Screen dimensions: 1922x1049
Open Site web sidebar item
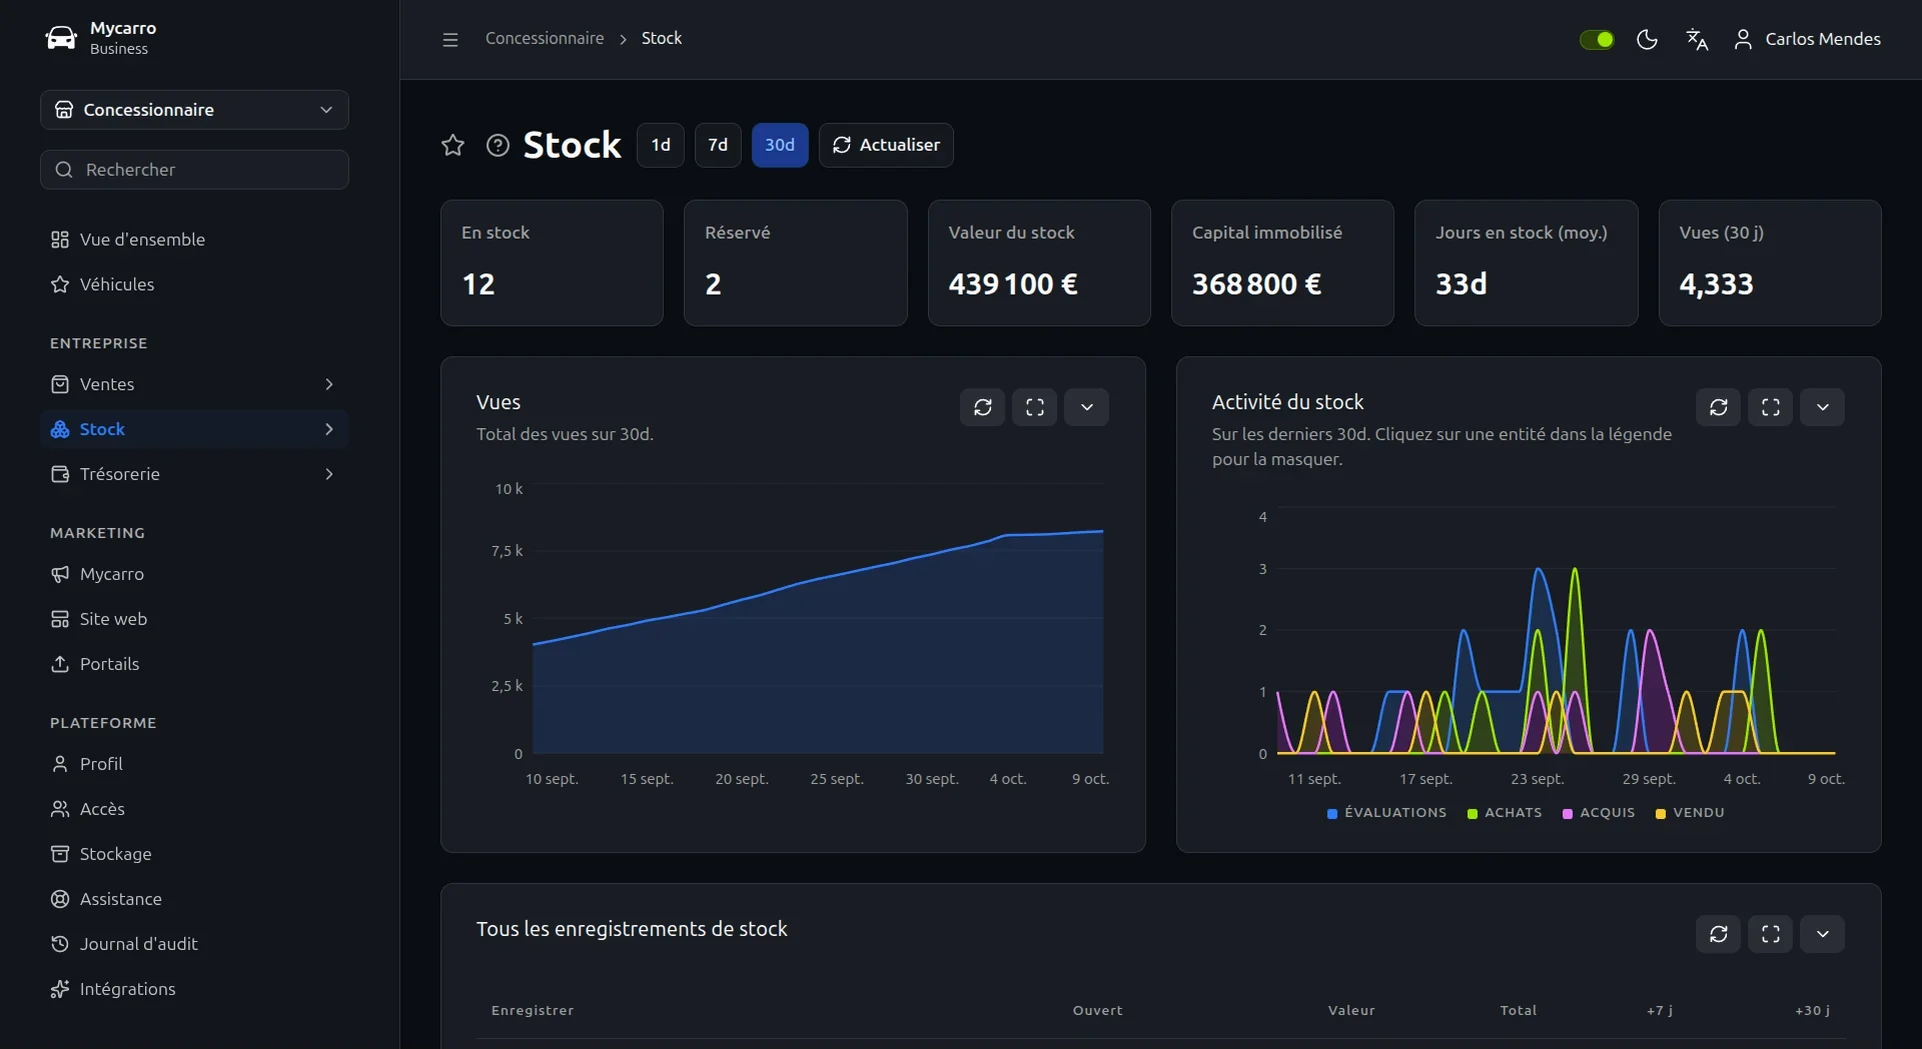tap(194, 619)
